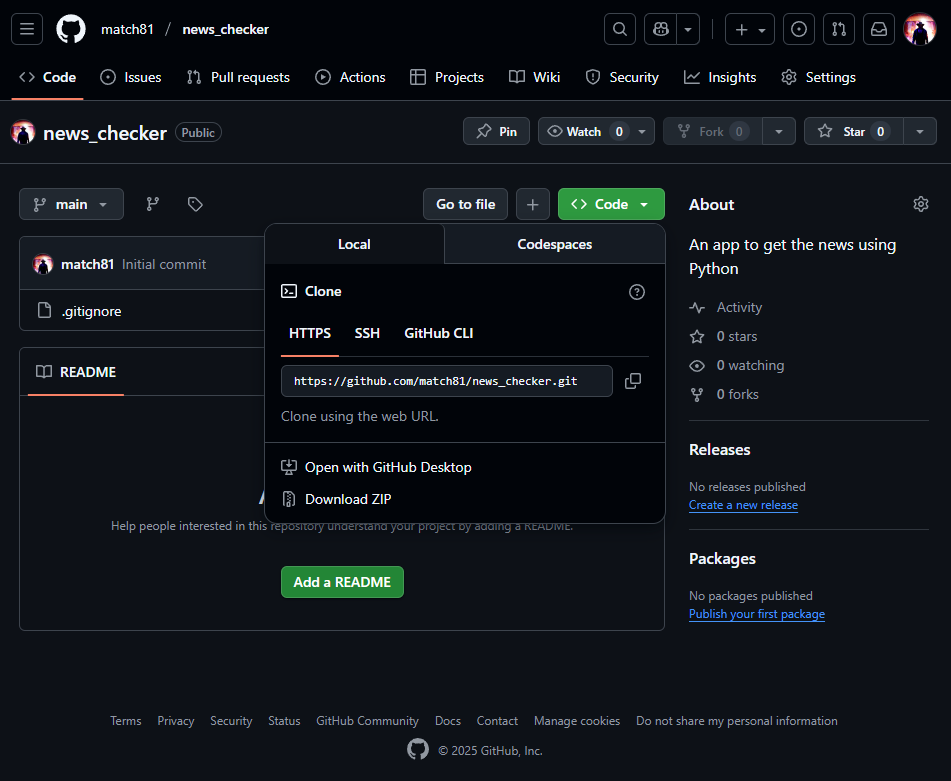The width and height of the screenshot is (951, 781).
Task: Open the user avatar menu
Action: click(919, 29)
